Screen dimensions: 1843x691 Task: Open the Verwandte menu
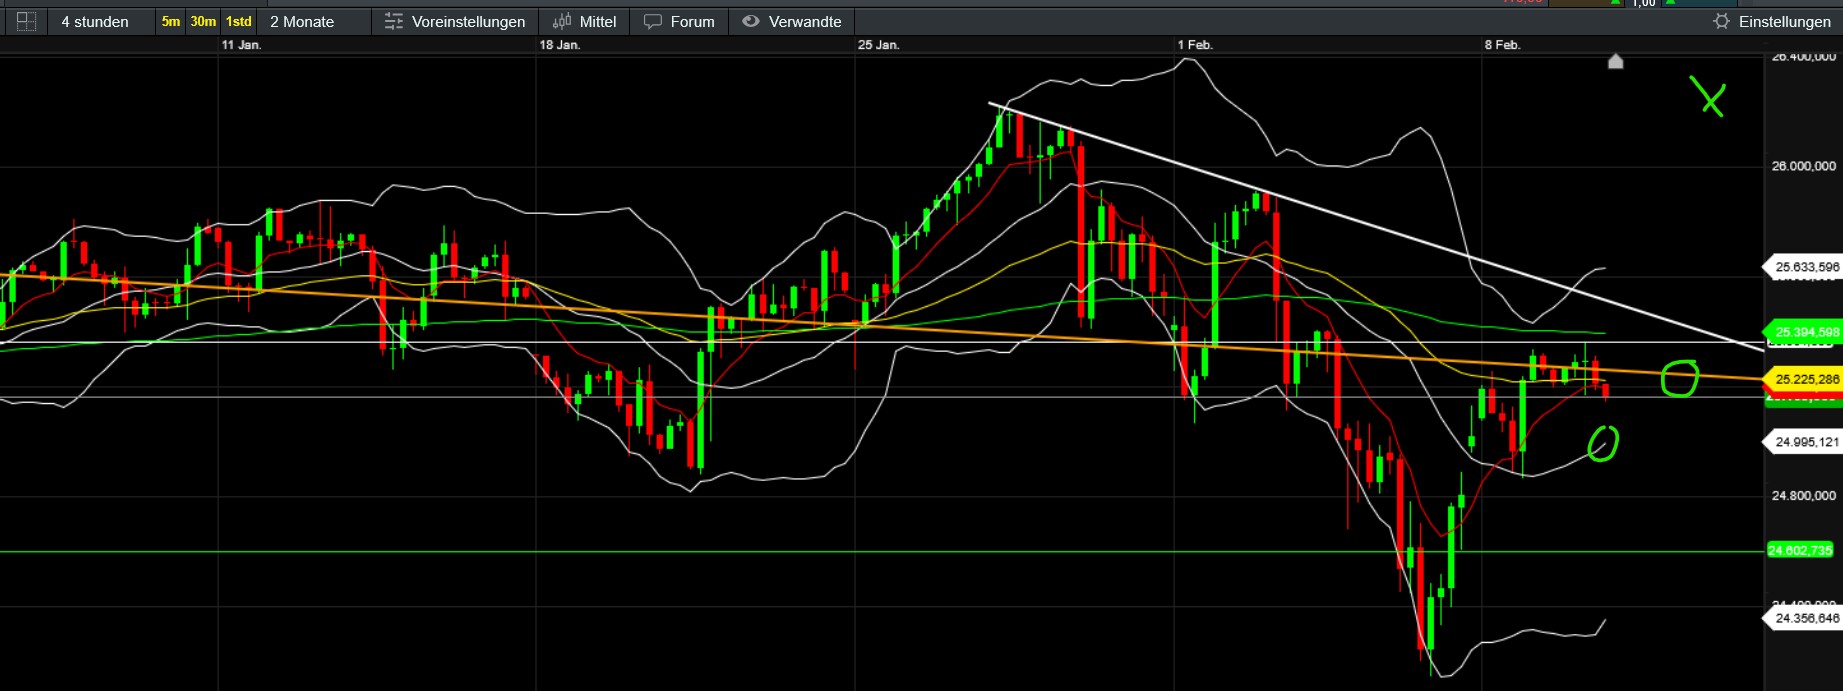pos(805,21)
